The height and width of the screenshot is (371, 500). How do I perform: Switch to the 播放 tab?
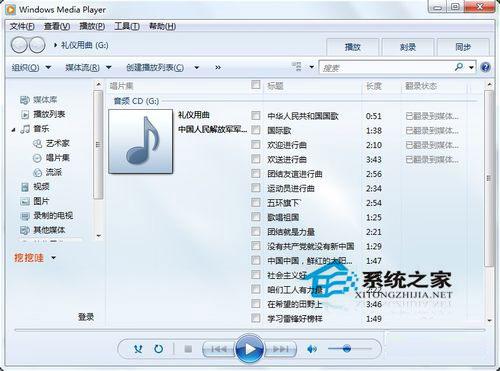pos(353,47)
